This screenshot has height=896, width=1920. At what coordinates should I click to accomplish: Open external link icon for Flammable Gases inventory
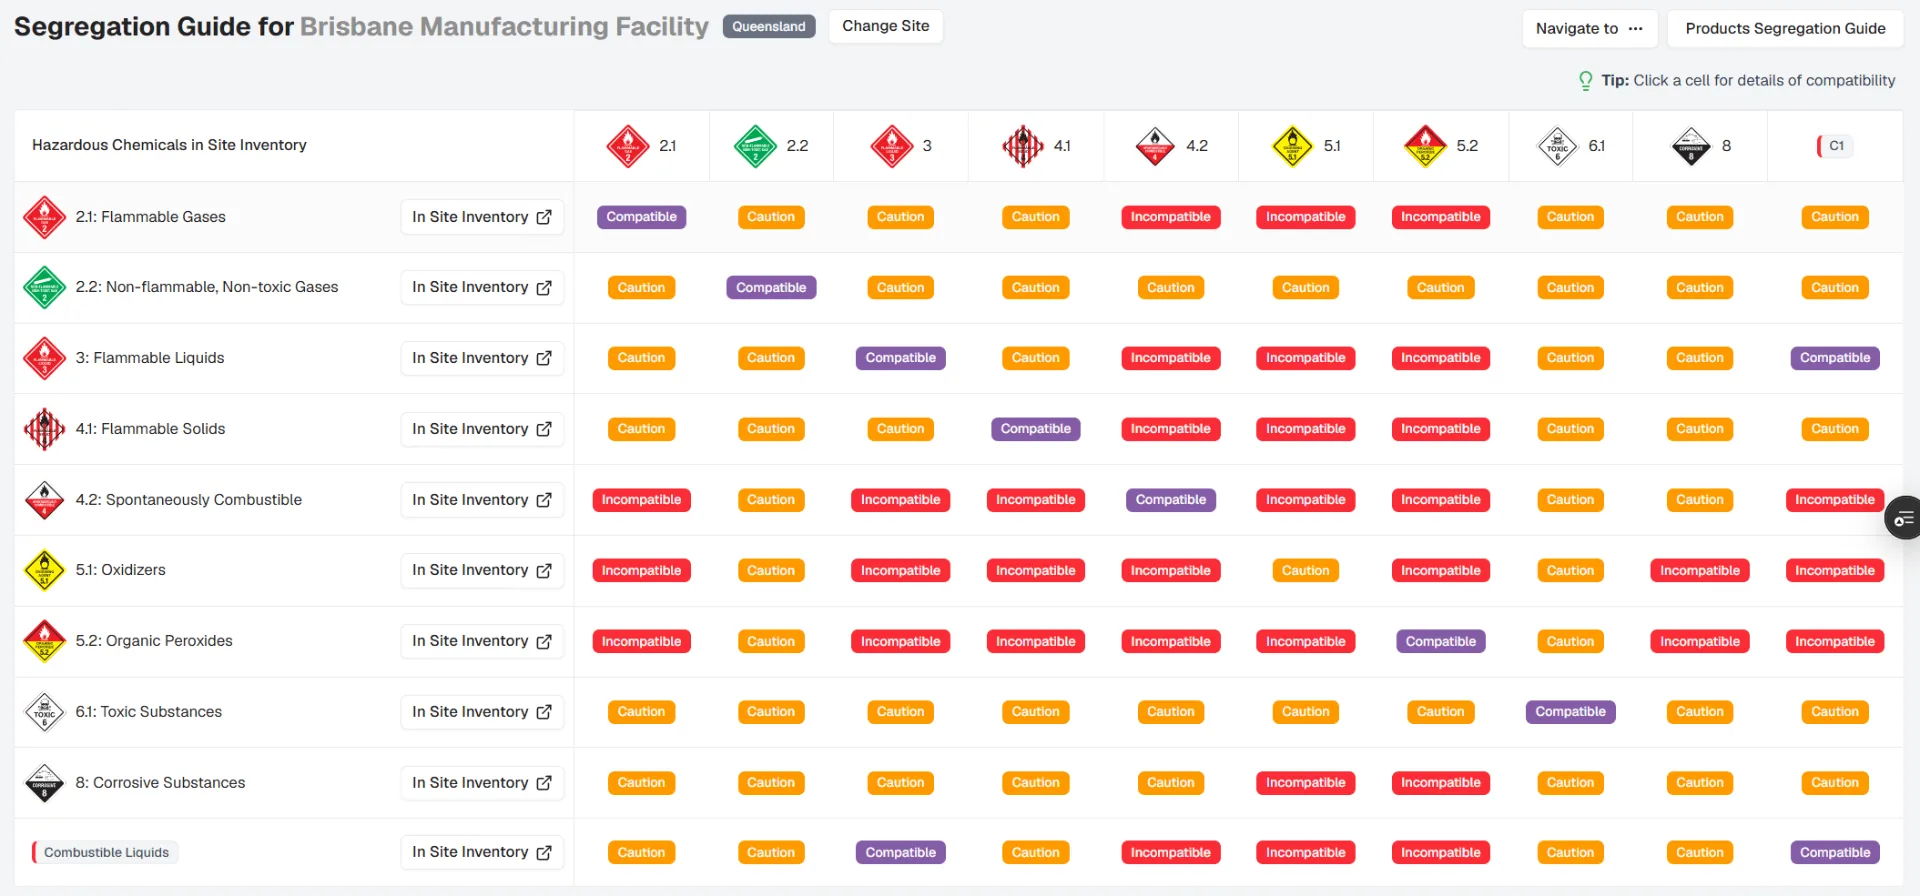(x=544, y=217)
